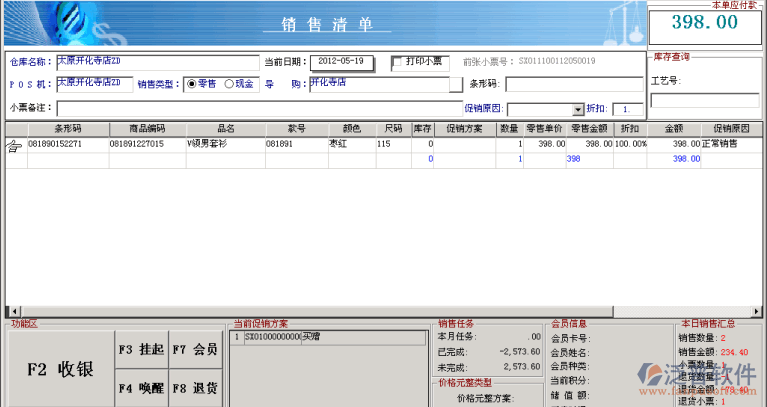Click the 当前日期 date field
The width and height of the screenshot is (767, 407).
pyautogui.click(x=342, y=62)
